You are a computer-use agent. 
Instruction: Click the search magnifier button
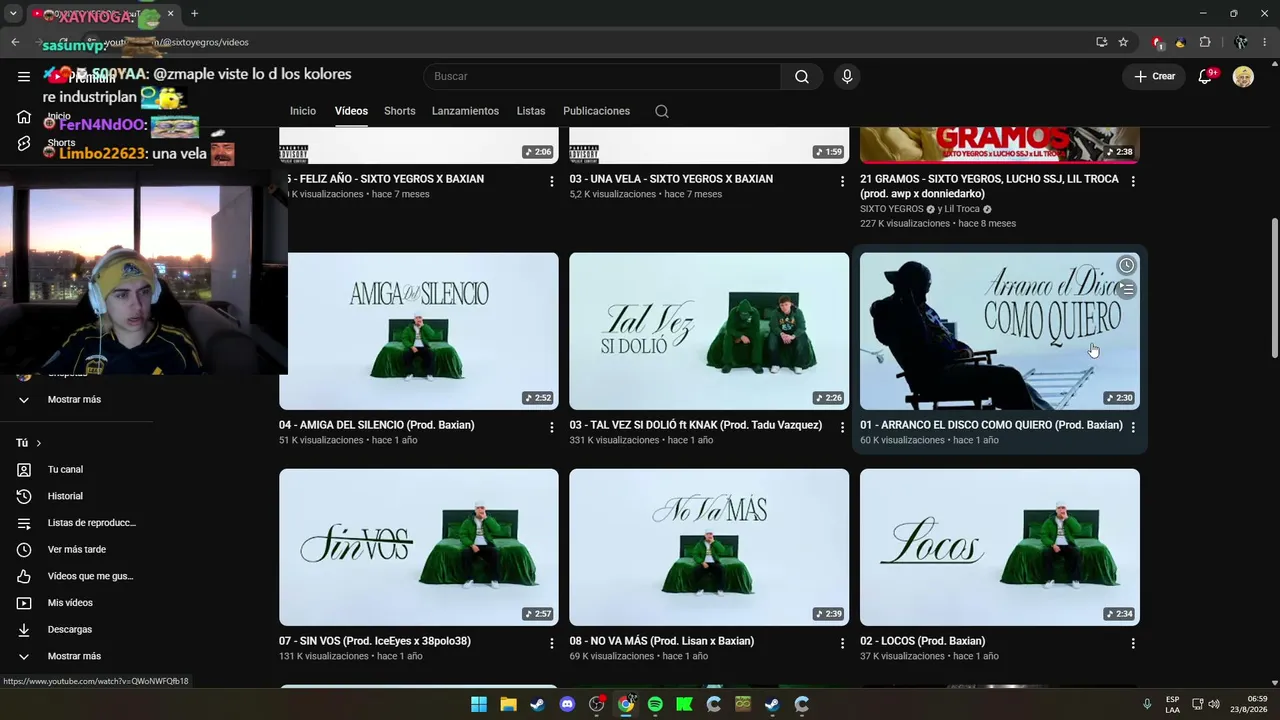coord(802,77)
